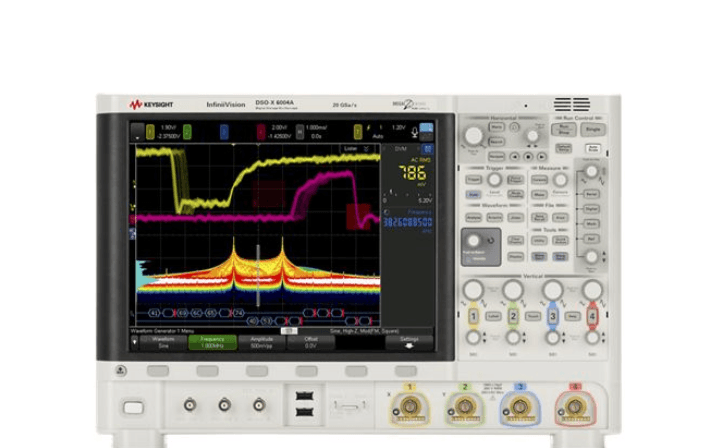Tap the green channel 2 badge on screen
The height and width of the screenshot is (448, 727).
[187, 132]
